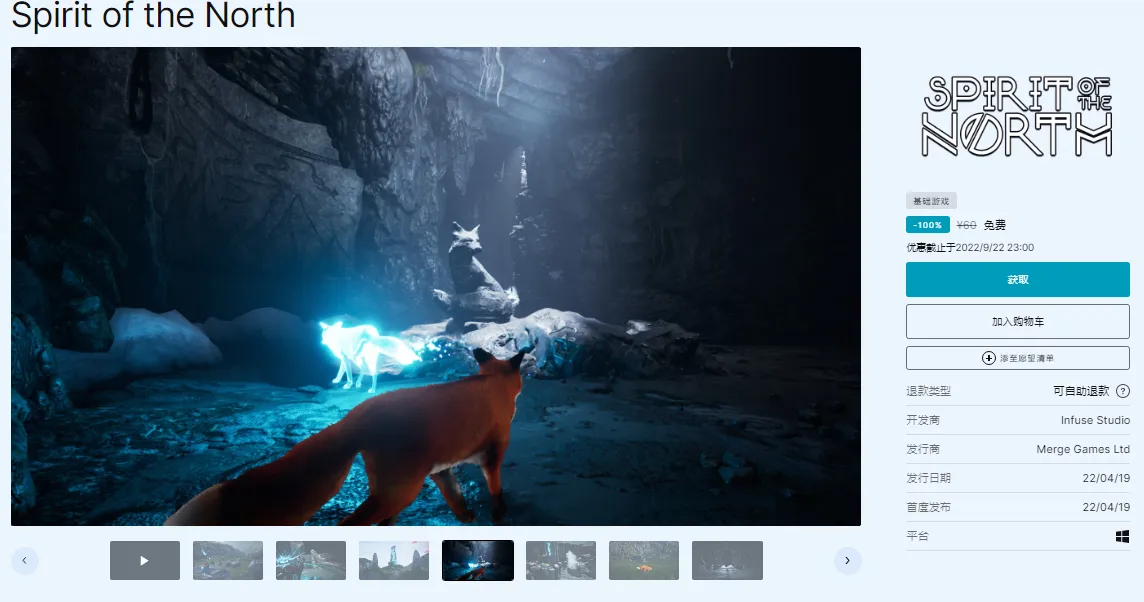Click the 优惠截止于2022/9/22 23:00 text
Image resolution: width=1144 pixels, height=602 pixels.
(x=970, y=247)
